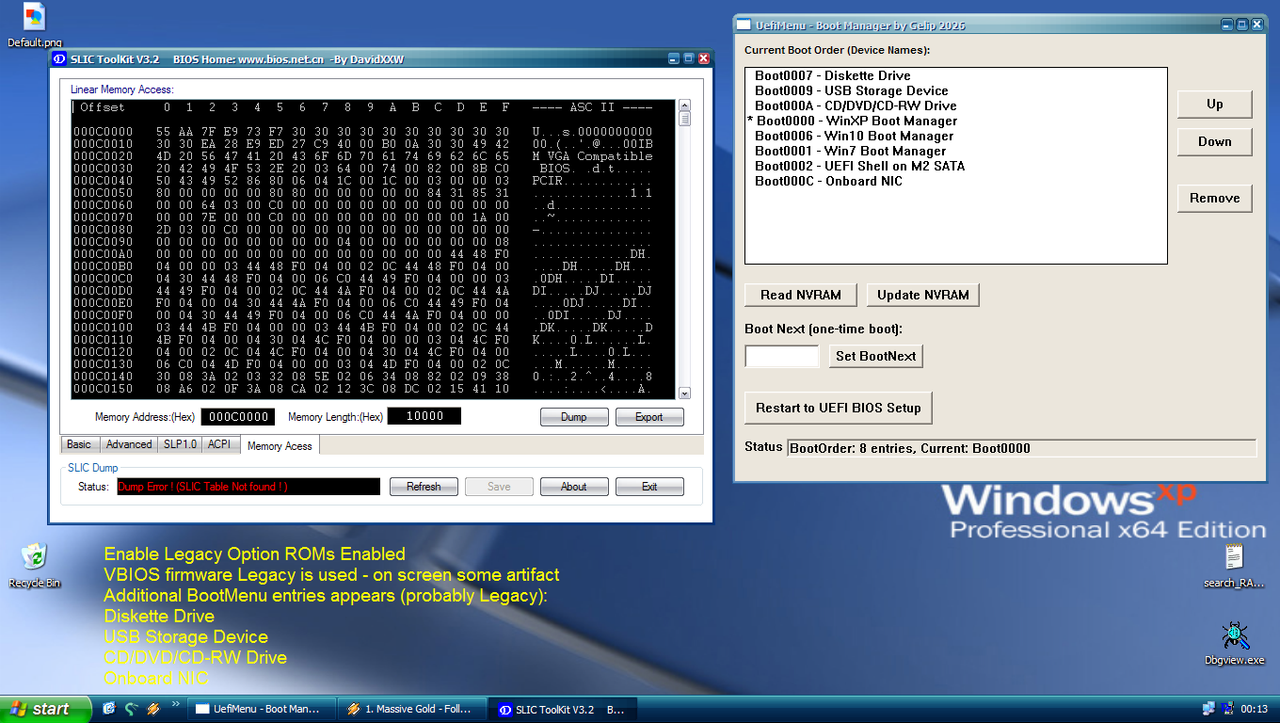Select the Memory Acess tab
Screen dimensions: 1280x723
click(280, 445)
